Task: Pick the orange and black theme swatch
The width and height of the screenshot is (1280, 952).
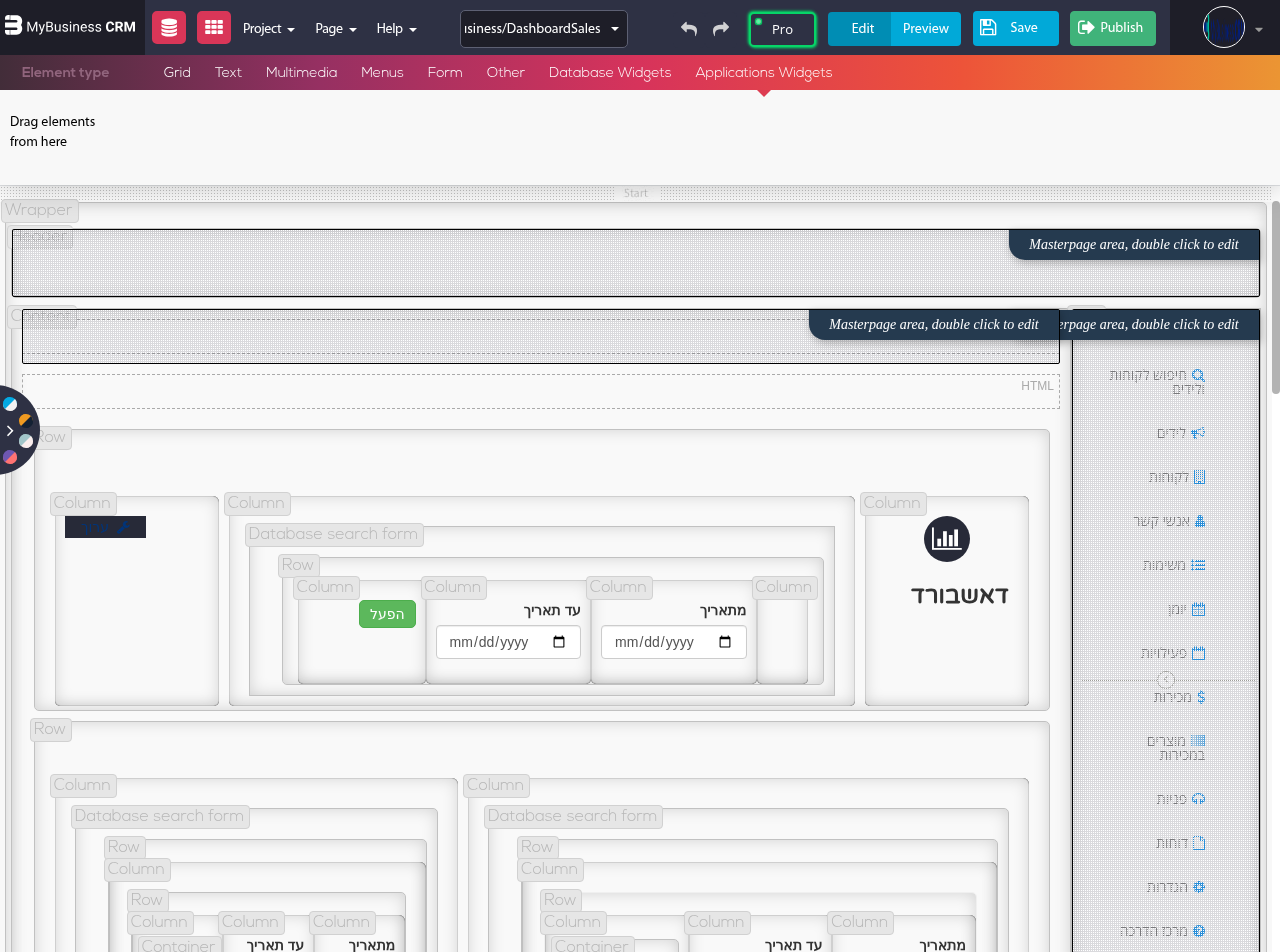Action: pyautogui.click(x=25, y=420)
